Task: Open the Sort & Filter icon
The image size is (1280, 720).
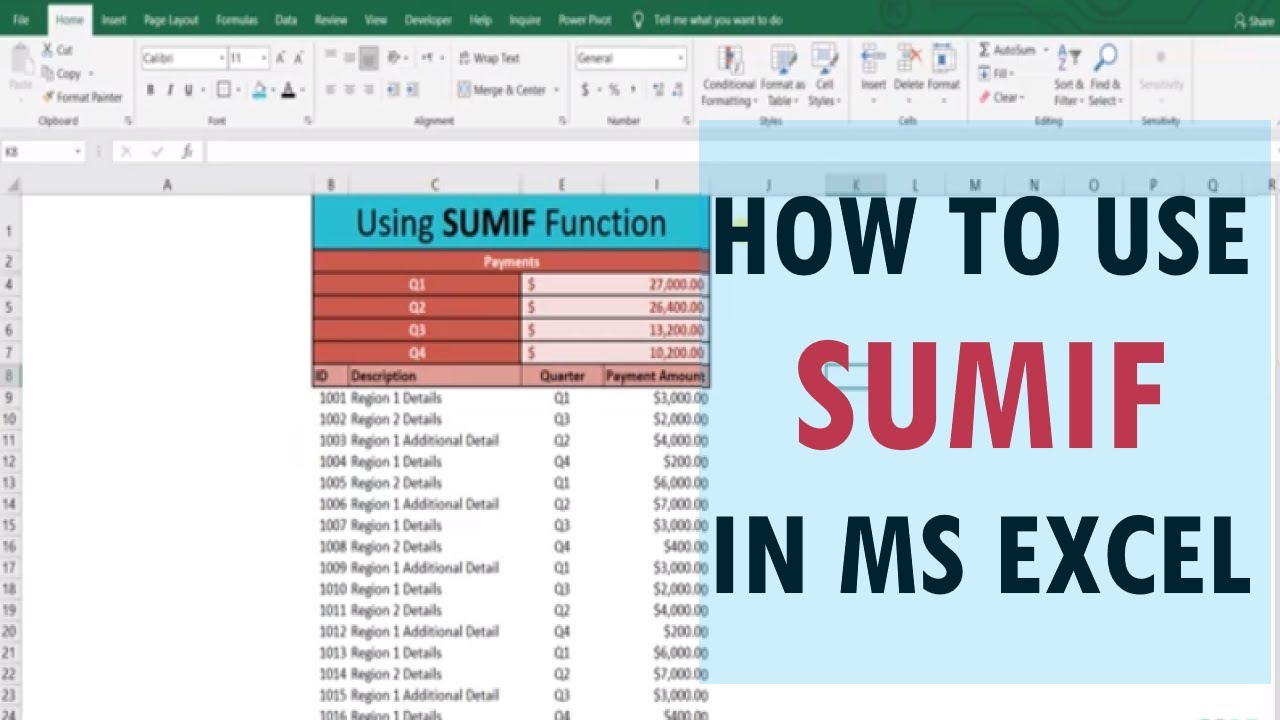Action: (x=1069, y=60)
